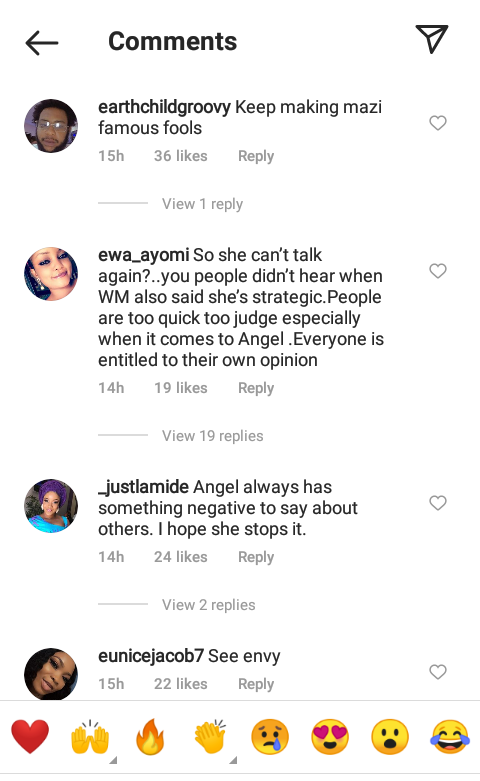Reply to ewa_ayomi's comment
This screenshot has height=781, width=480.
click(x=256, y=388)
